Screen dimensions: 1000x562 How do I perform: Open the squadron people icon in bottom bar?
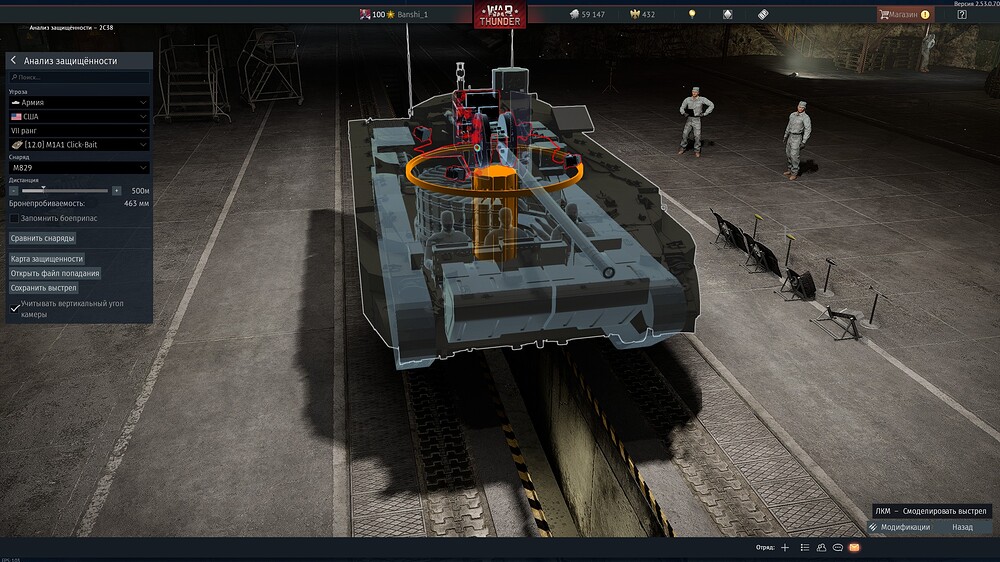click(821, 548)
